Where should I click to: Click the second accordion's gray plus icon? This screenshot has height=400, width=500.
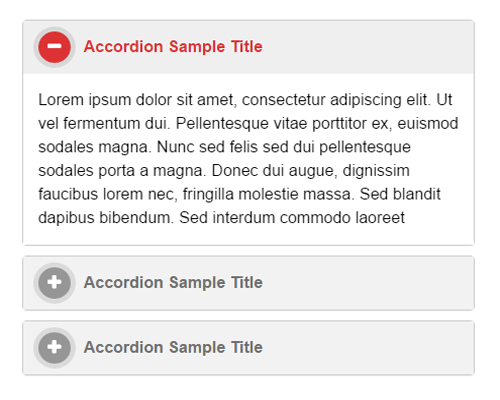point(54,283)
